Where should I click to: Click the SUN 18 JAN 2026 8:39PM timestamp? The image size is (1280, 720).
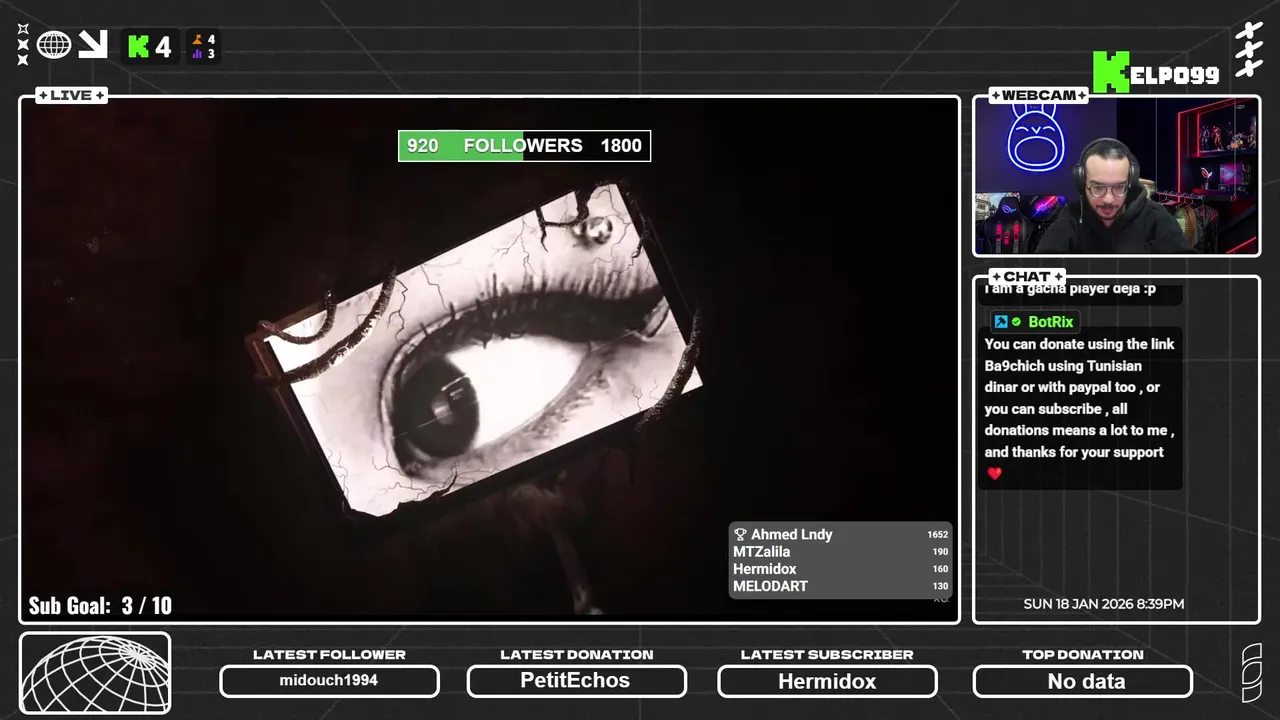click(1104, 604)
